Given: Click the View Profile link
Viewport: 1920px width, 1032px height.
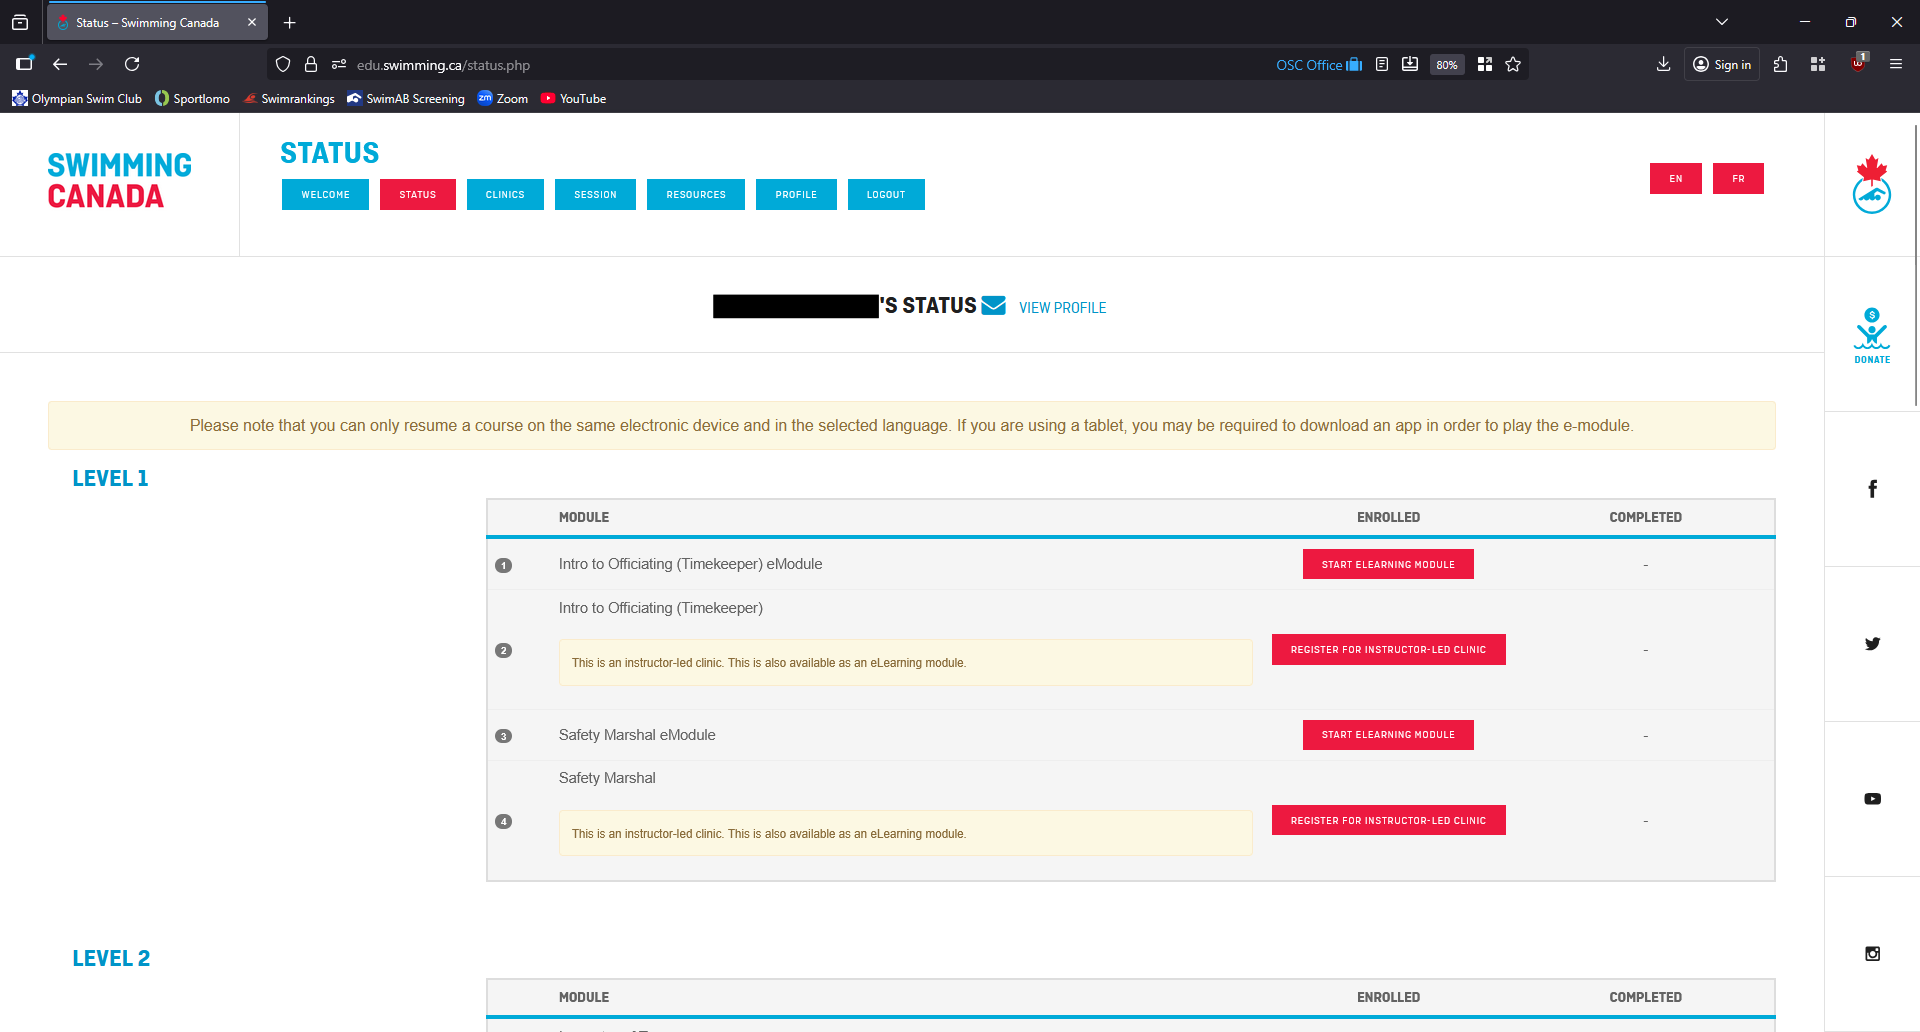Looking at the screenshot, I should [1062, 308].
